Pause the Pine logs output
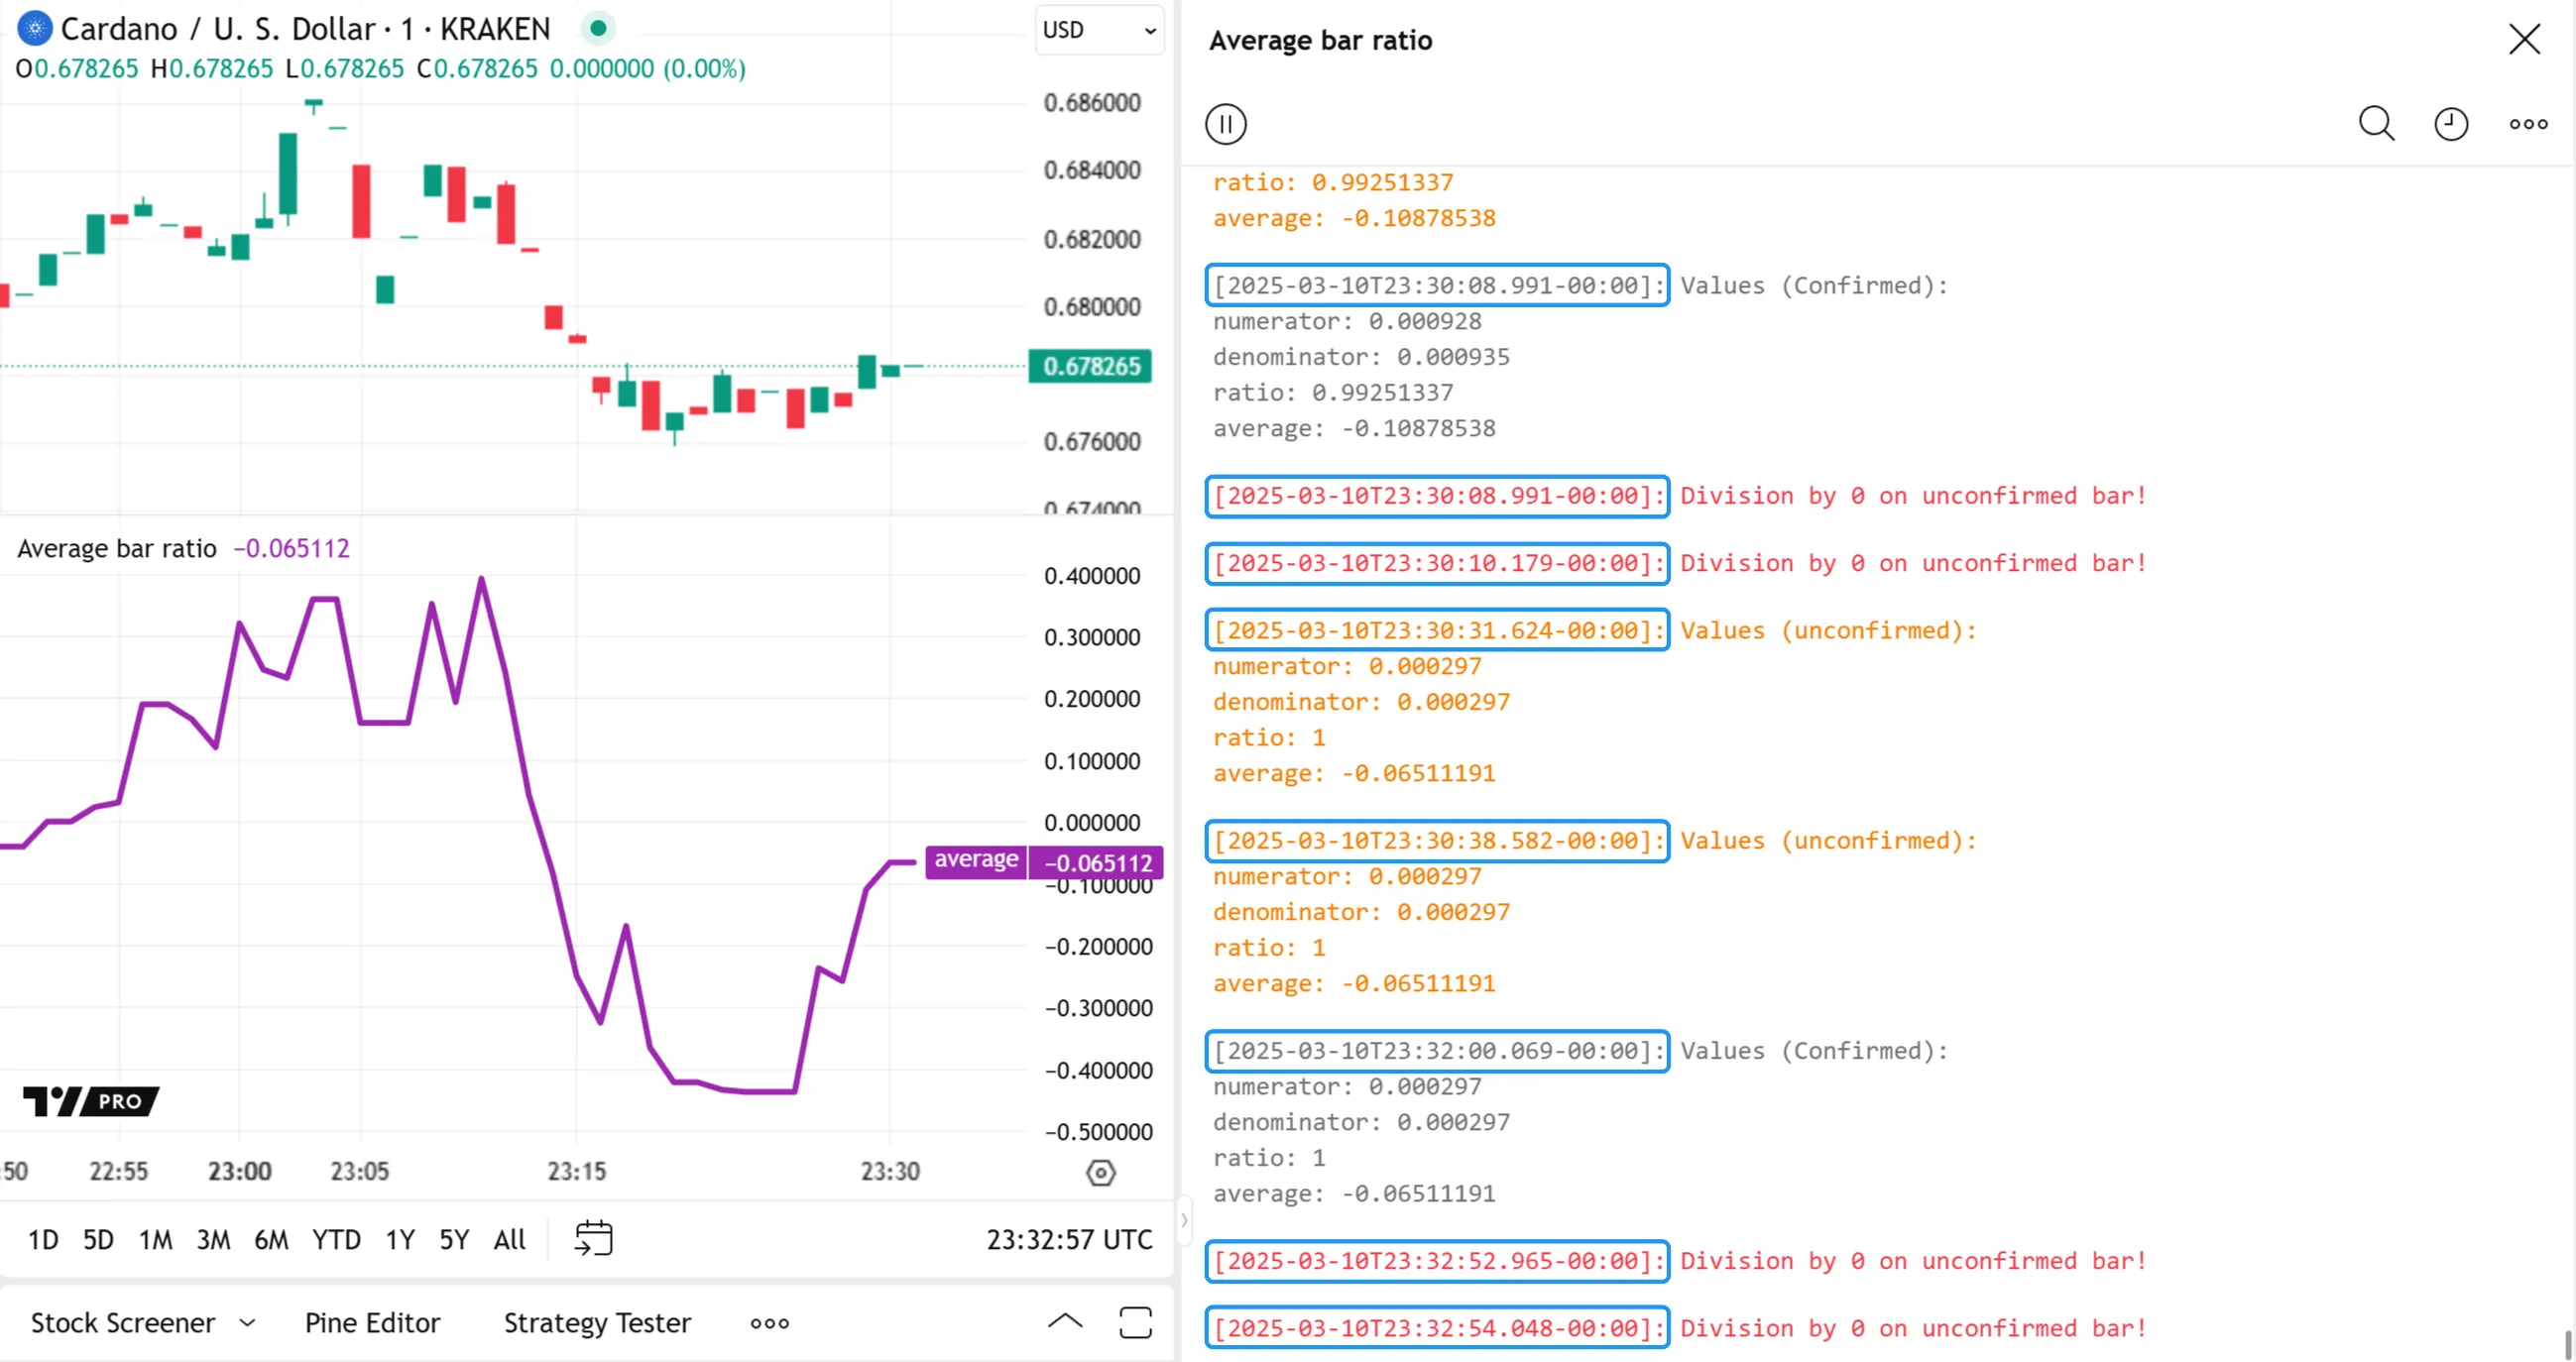The width and height of the screenshot is (2576, 1362). [1225, 124]
